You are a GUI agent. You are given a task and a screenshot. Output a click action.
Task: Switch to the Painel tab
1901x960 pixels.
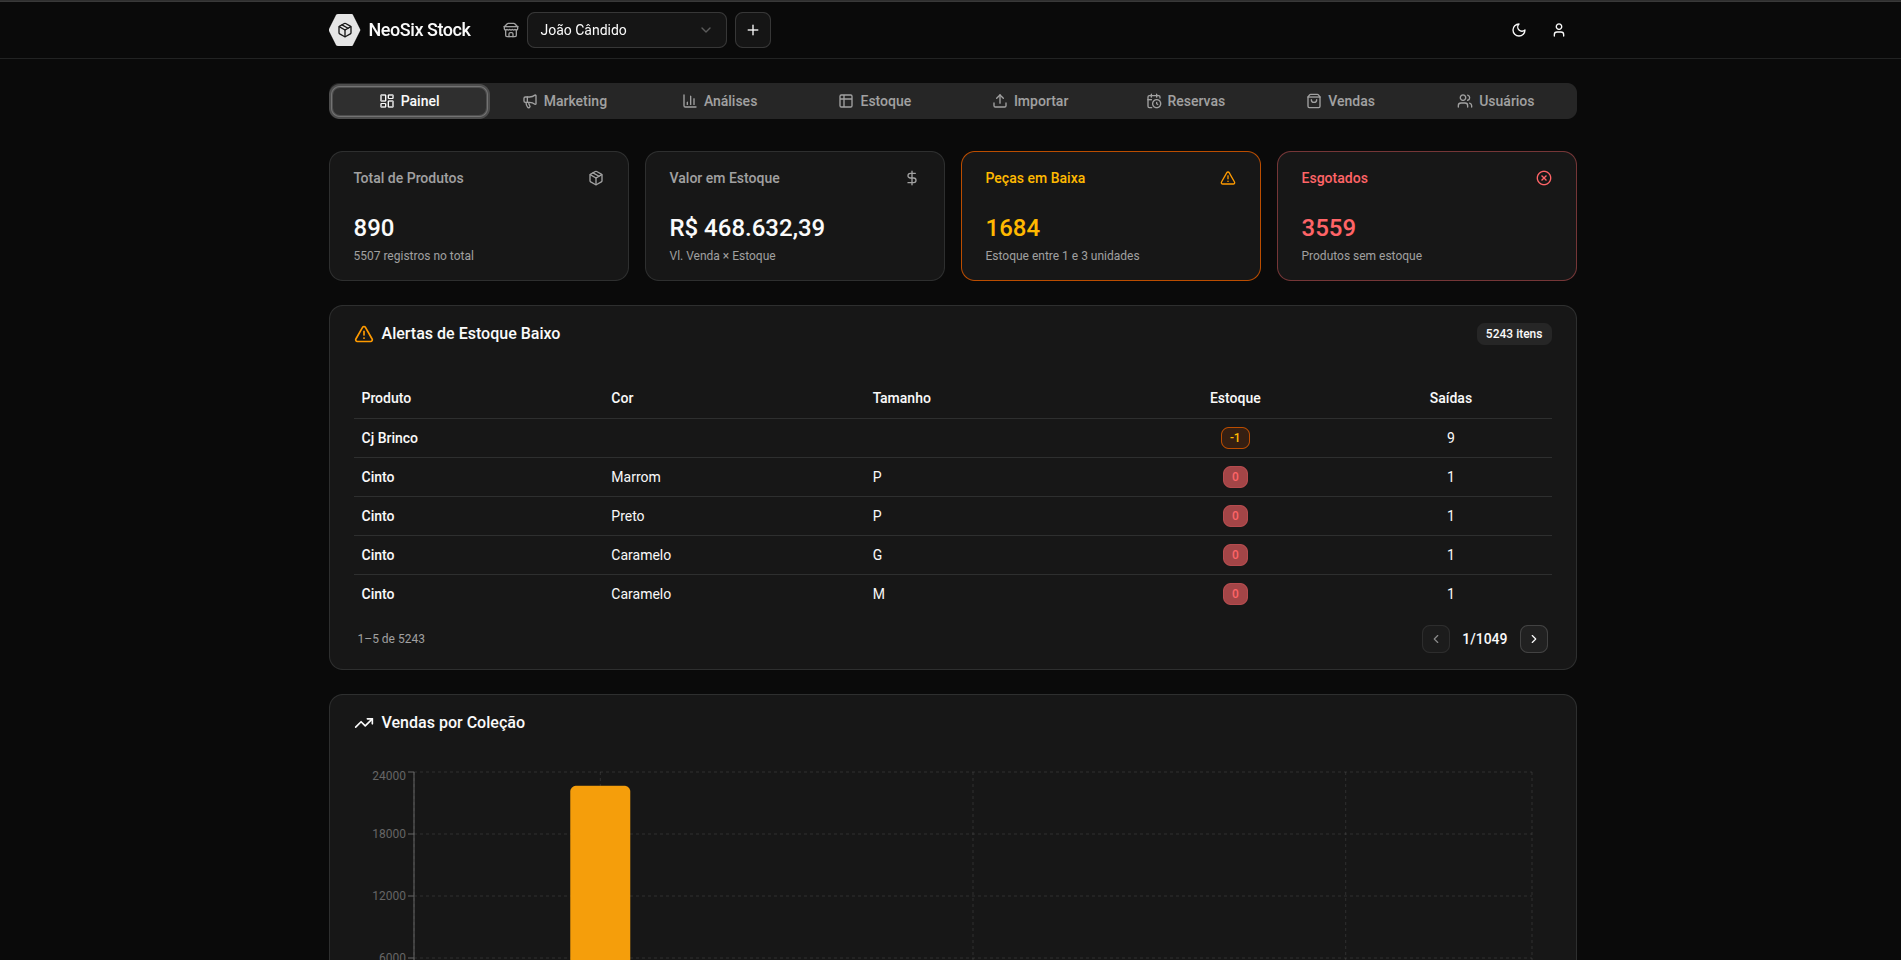(410, 101)
